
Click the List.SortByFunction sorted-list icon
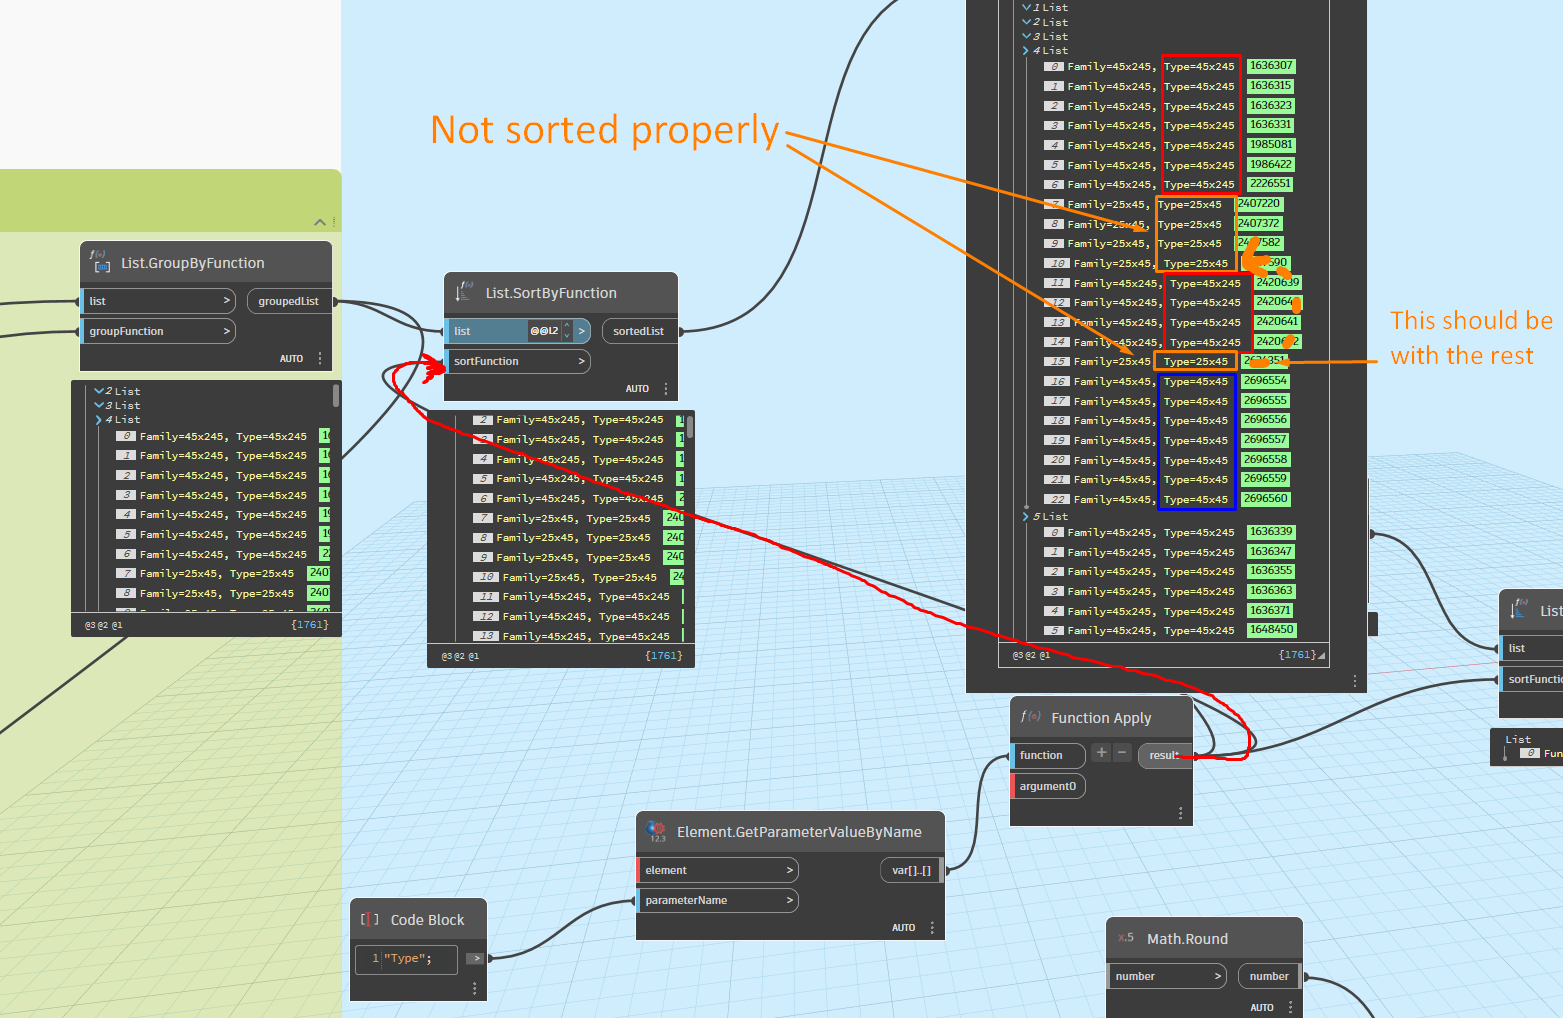point(465,292)
